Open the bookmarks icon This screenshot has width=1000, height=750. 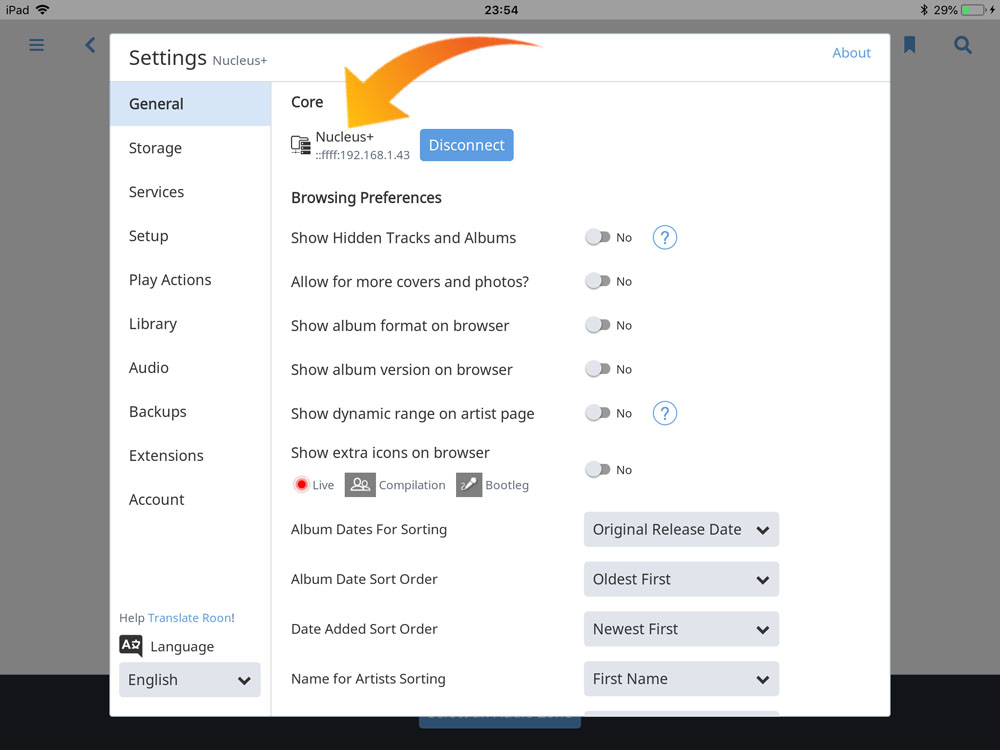point(909,45)
